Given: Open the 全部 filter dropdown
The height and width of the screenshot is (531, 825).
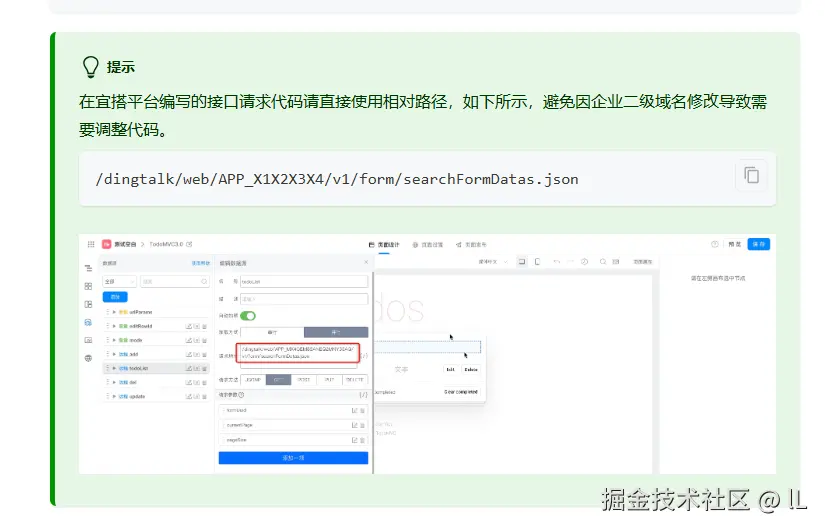Looking at the screenshot, I should pyautogui.click(x=119, y=282).
